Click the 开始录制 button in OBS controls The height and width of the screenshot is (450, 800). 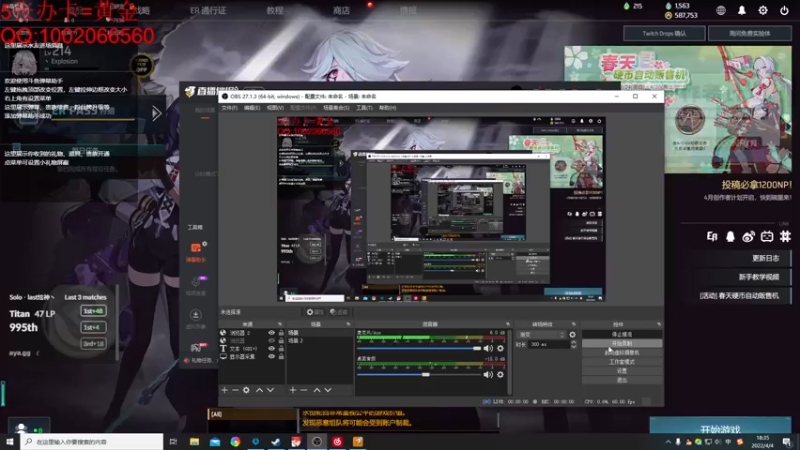coord(622,343)
